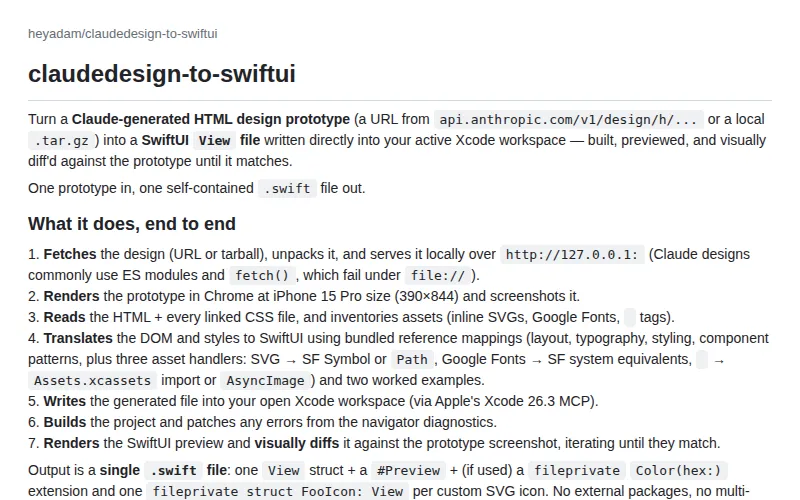Click the bold word Builds in step 6
The image size is (800, 500).
(65, 422)
